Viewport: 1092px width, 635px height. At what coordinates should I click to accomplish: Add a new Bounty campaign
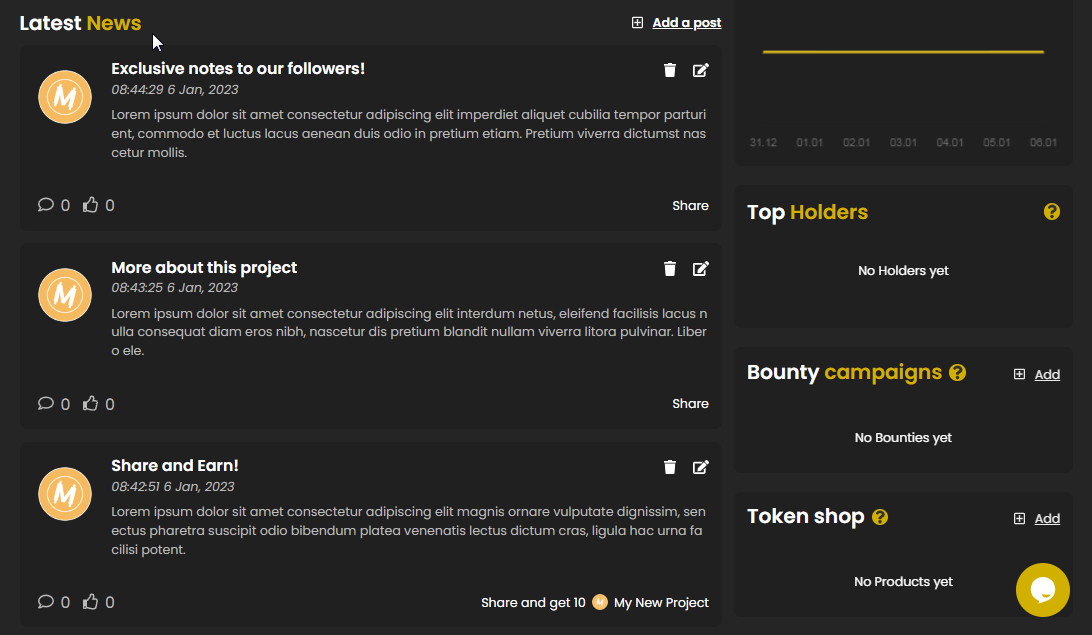pyautogui.click(x=1045, y=375)
